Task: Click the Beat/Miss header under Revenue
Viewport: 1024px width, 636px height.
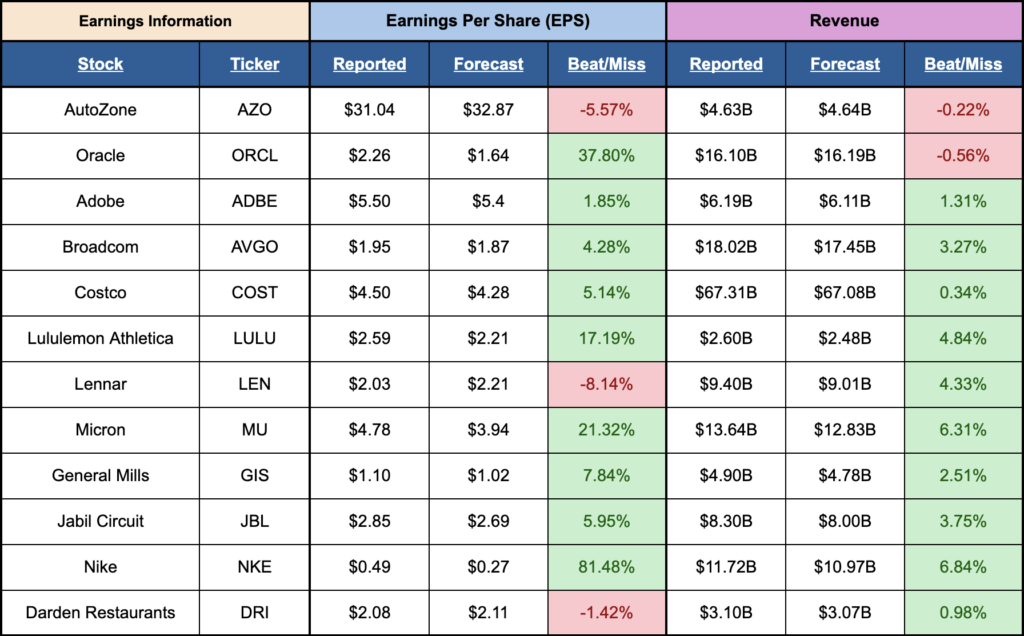Action: click(962, 64)
